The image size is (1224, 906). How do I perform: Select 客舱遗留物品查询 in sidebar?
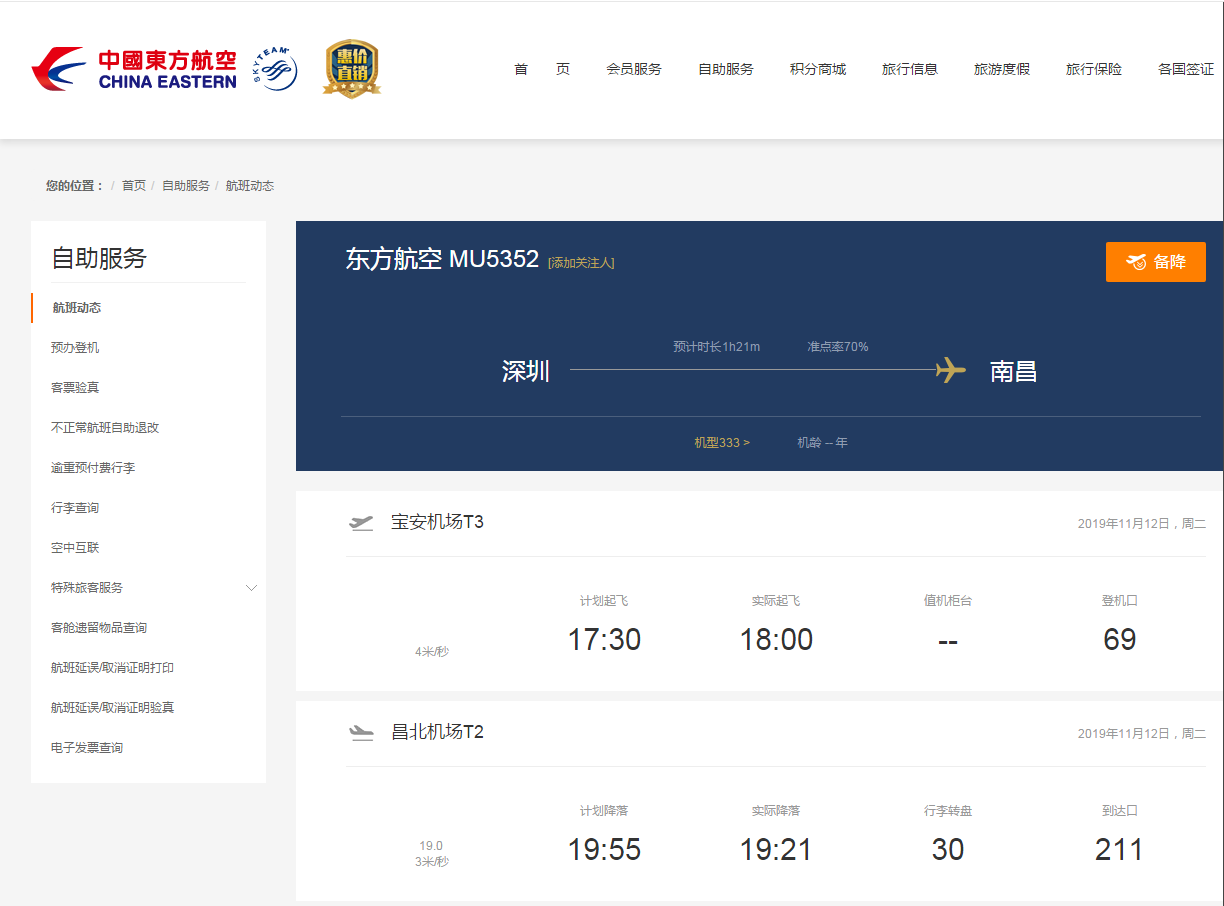(99, 628)
